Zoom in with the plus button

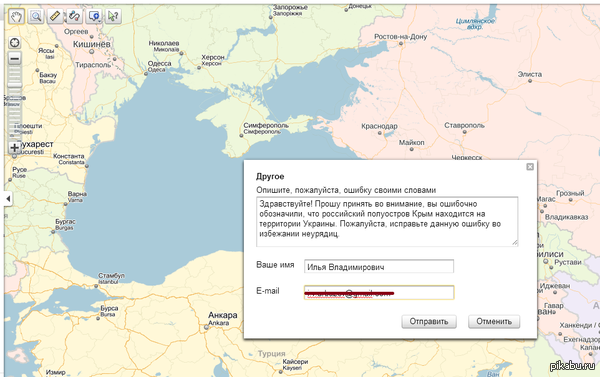(x=15, y=147)
